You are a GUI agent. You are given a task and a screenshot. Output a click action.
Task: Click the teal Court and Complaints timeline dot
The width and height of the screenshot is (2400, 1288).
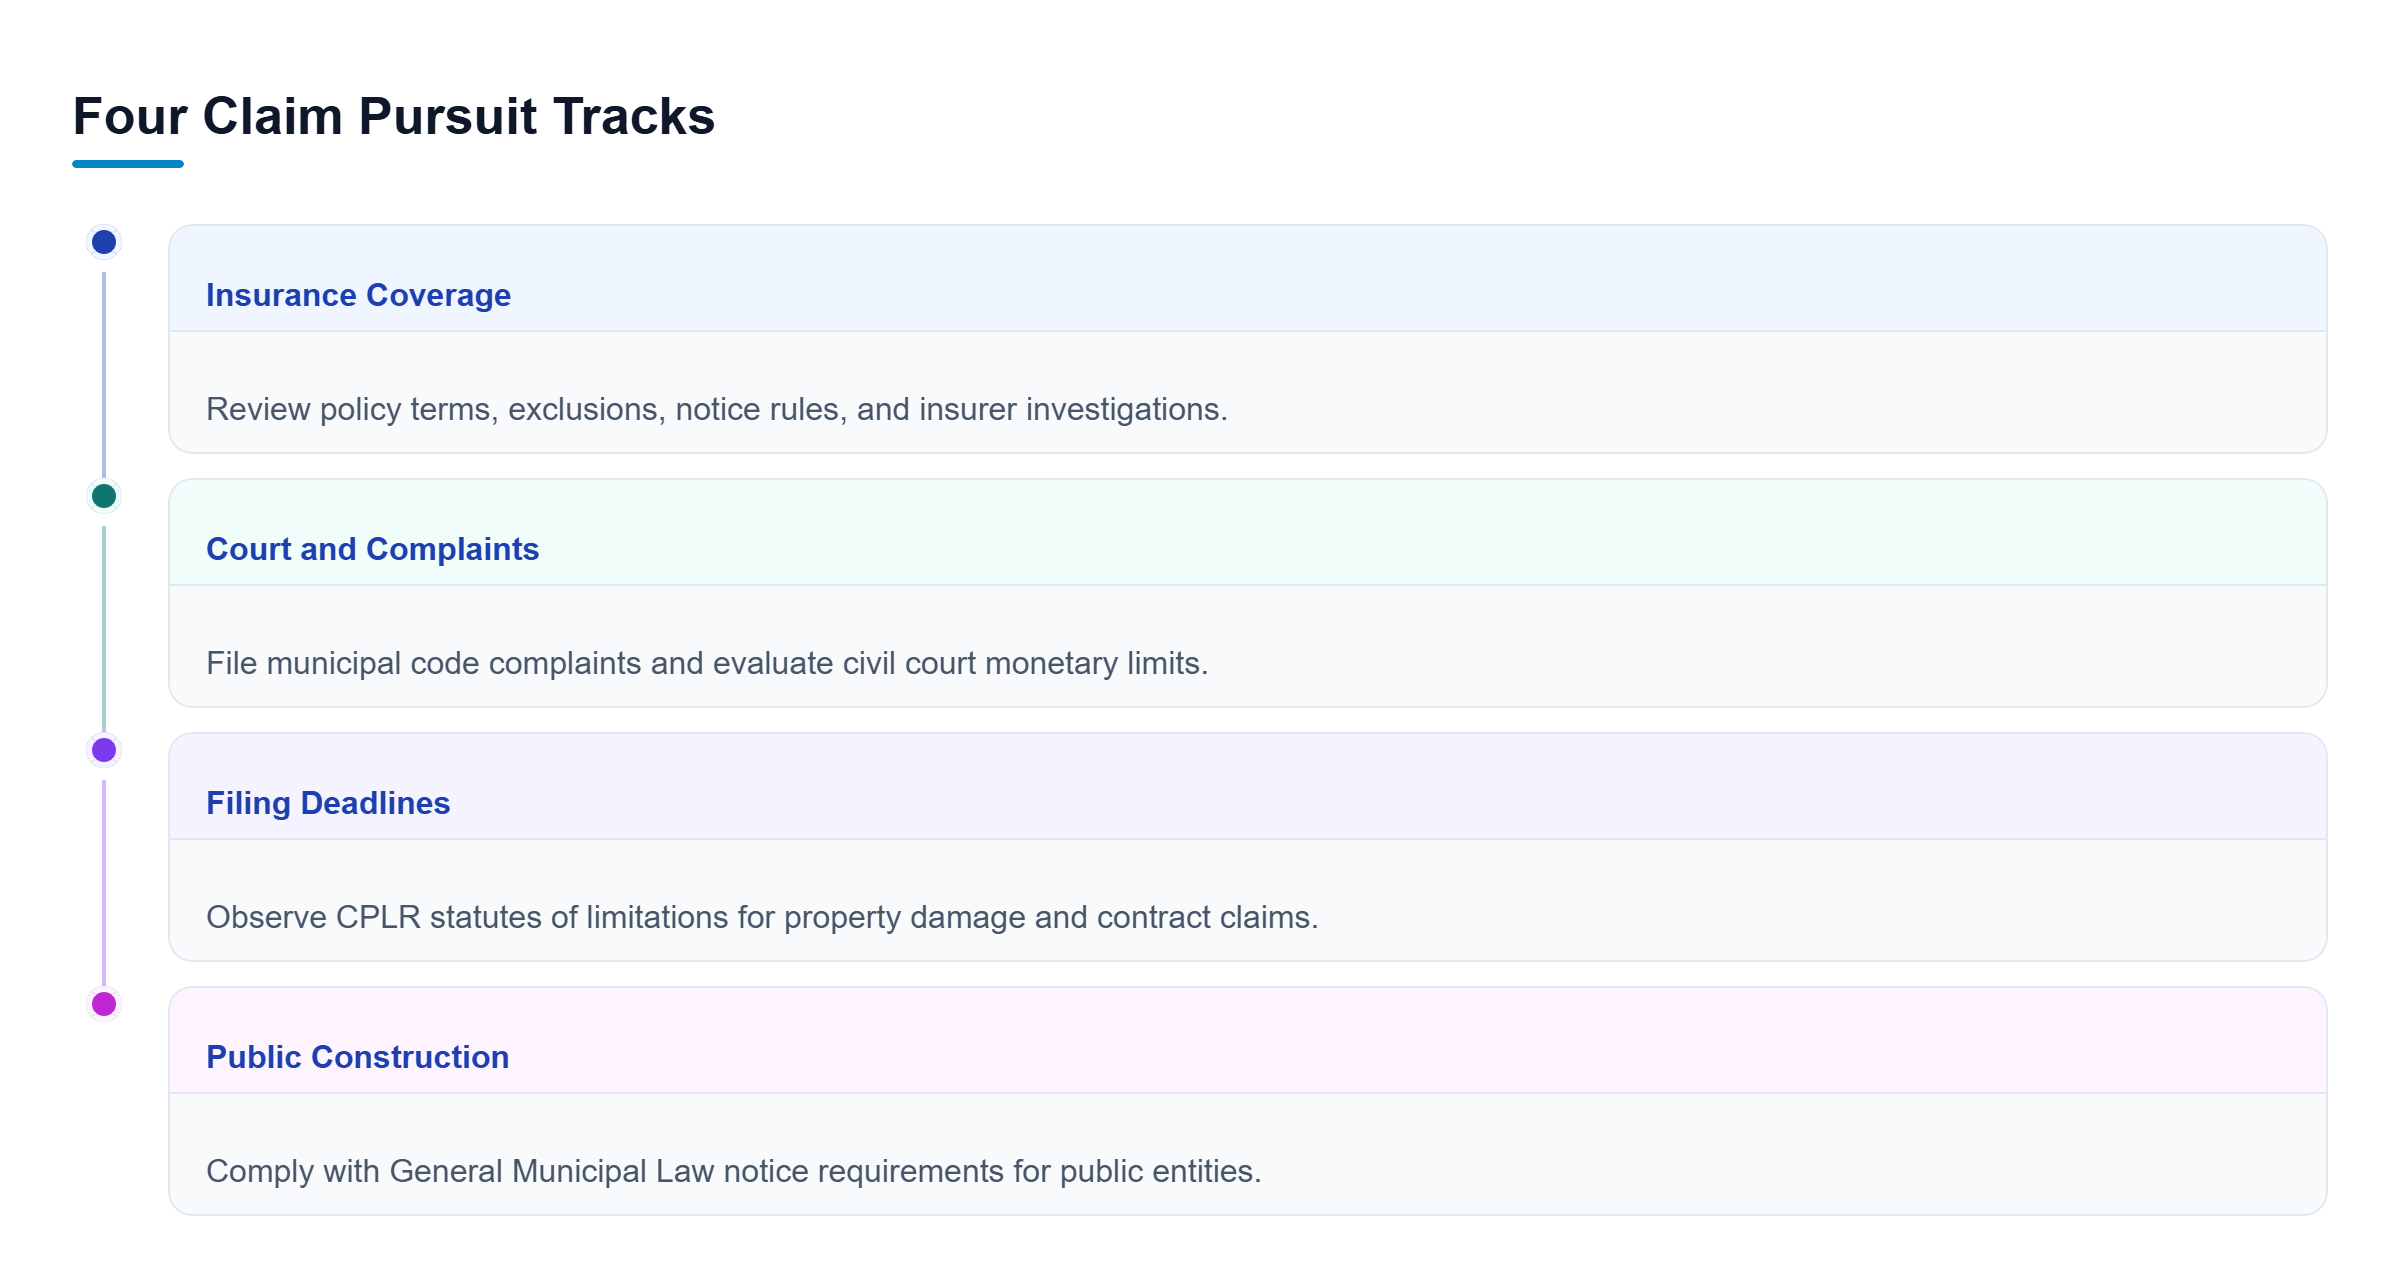104,496
